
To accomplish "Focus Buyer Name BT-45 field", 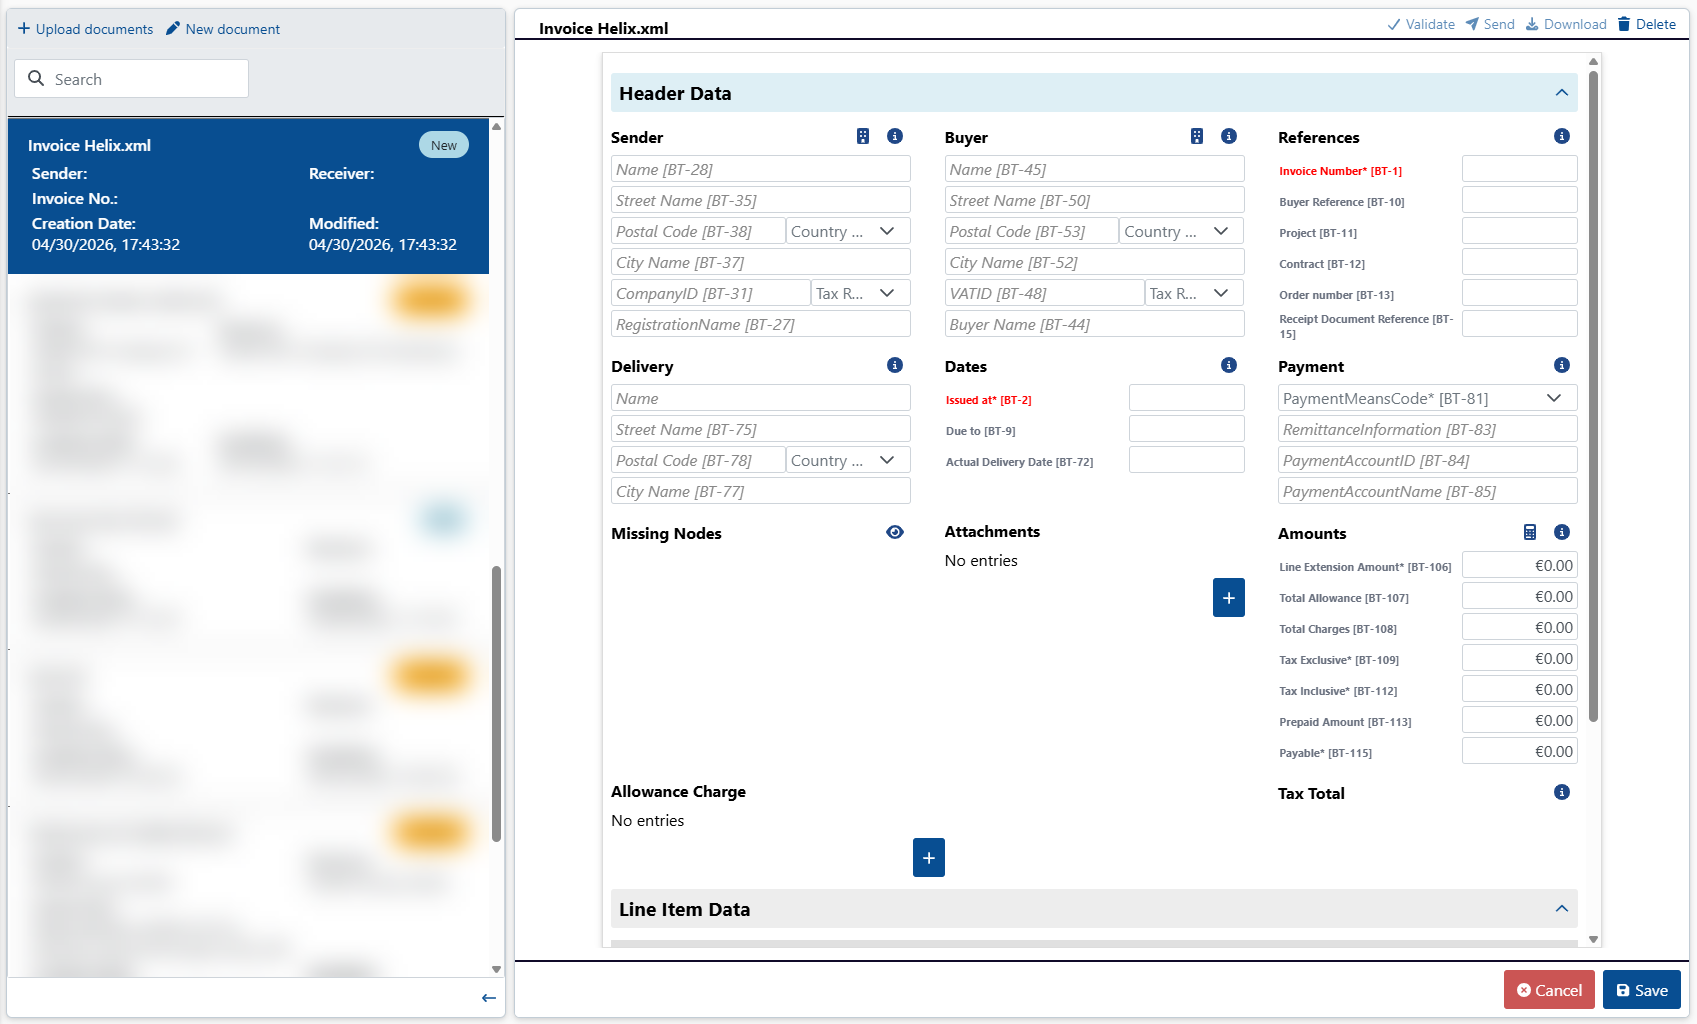I will pos(1095,169).
